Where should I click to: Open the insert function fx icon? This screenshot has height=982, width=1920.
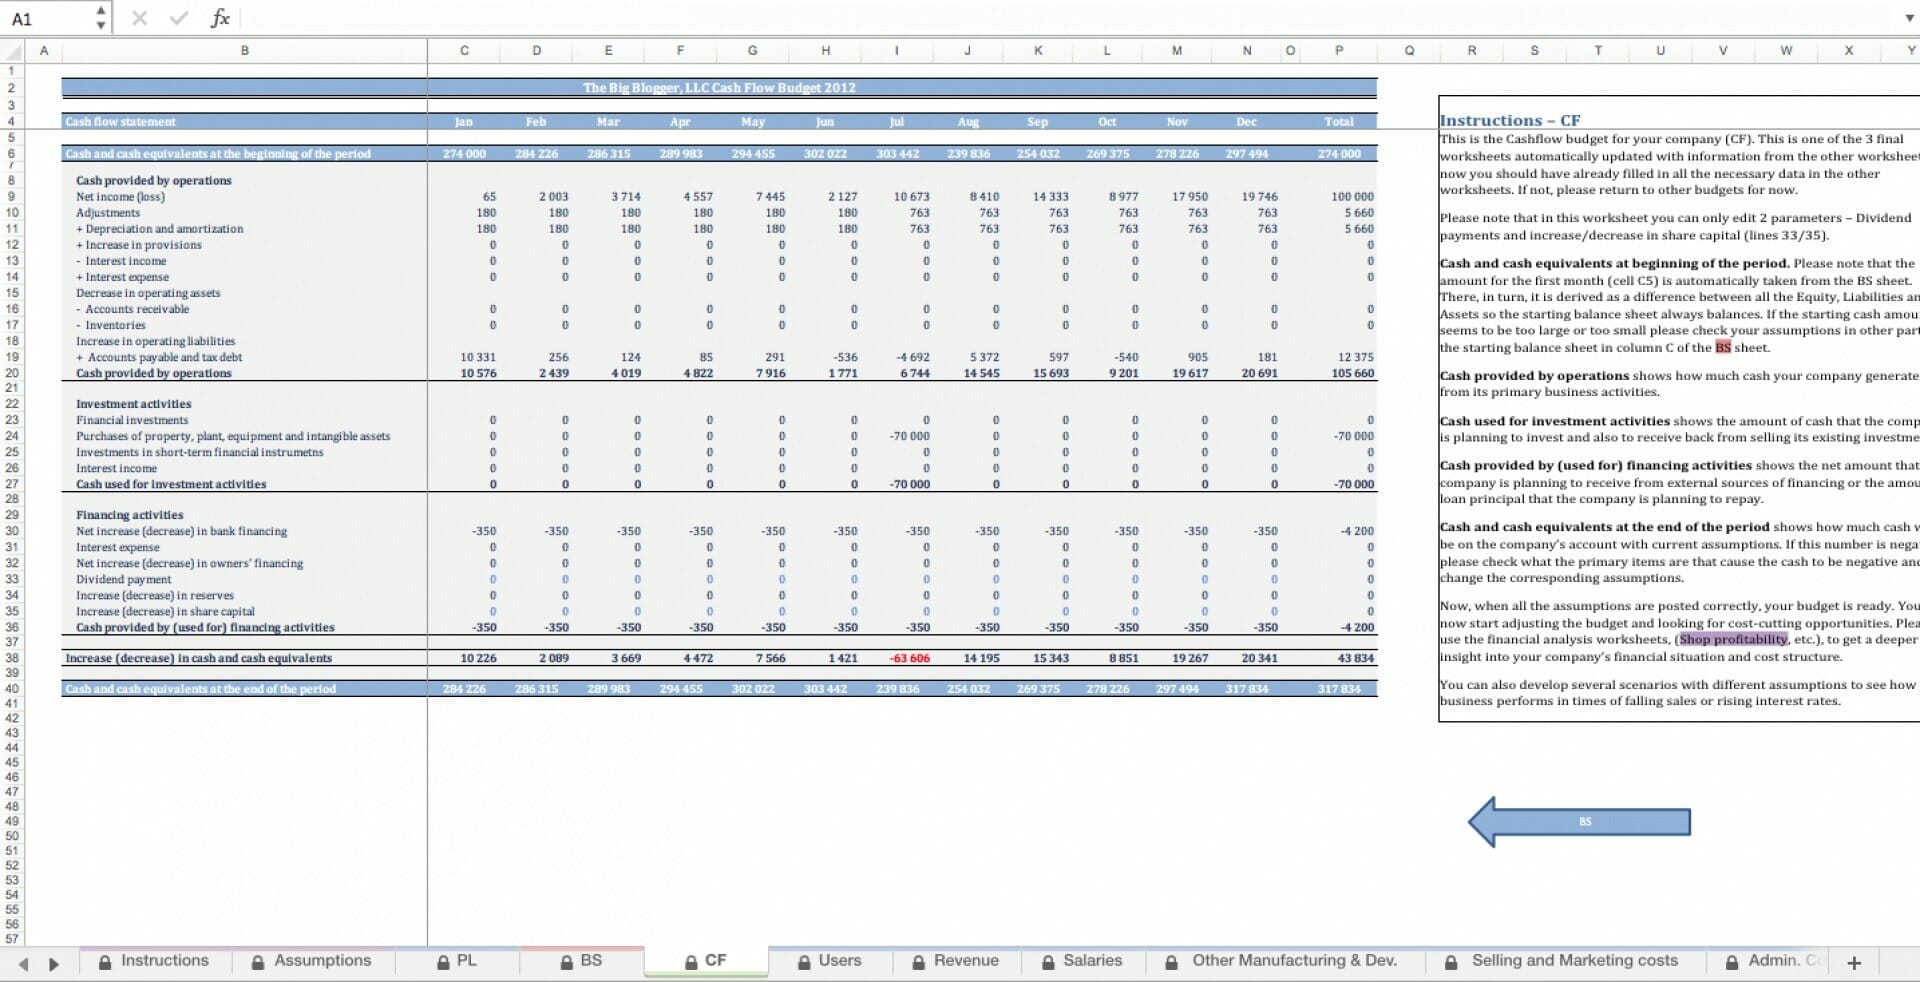220,18
